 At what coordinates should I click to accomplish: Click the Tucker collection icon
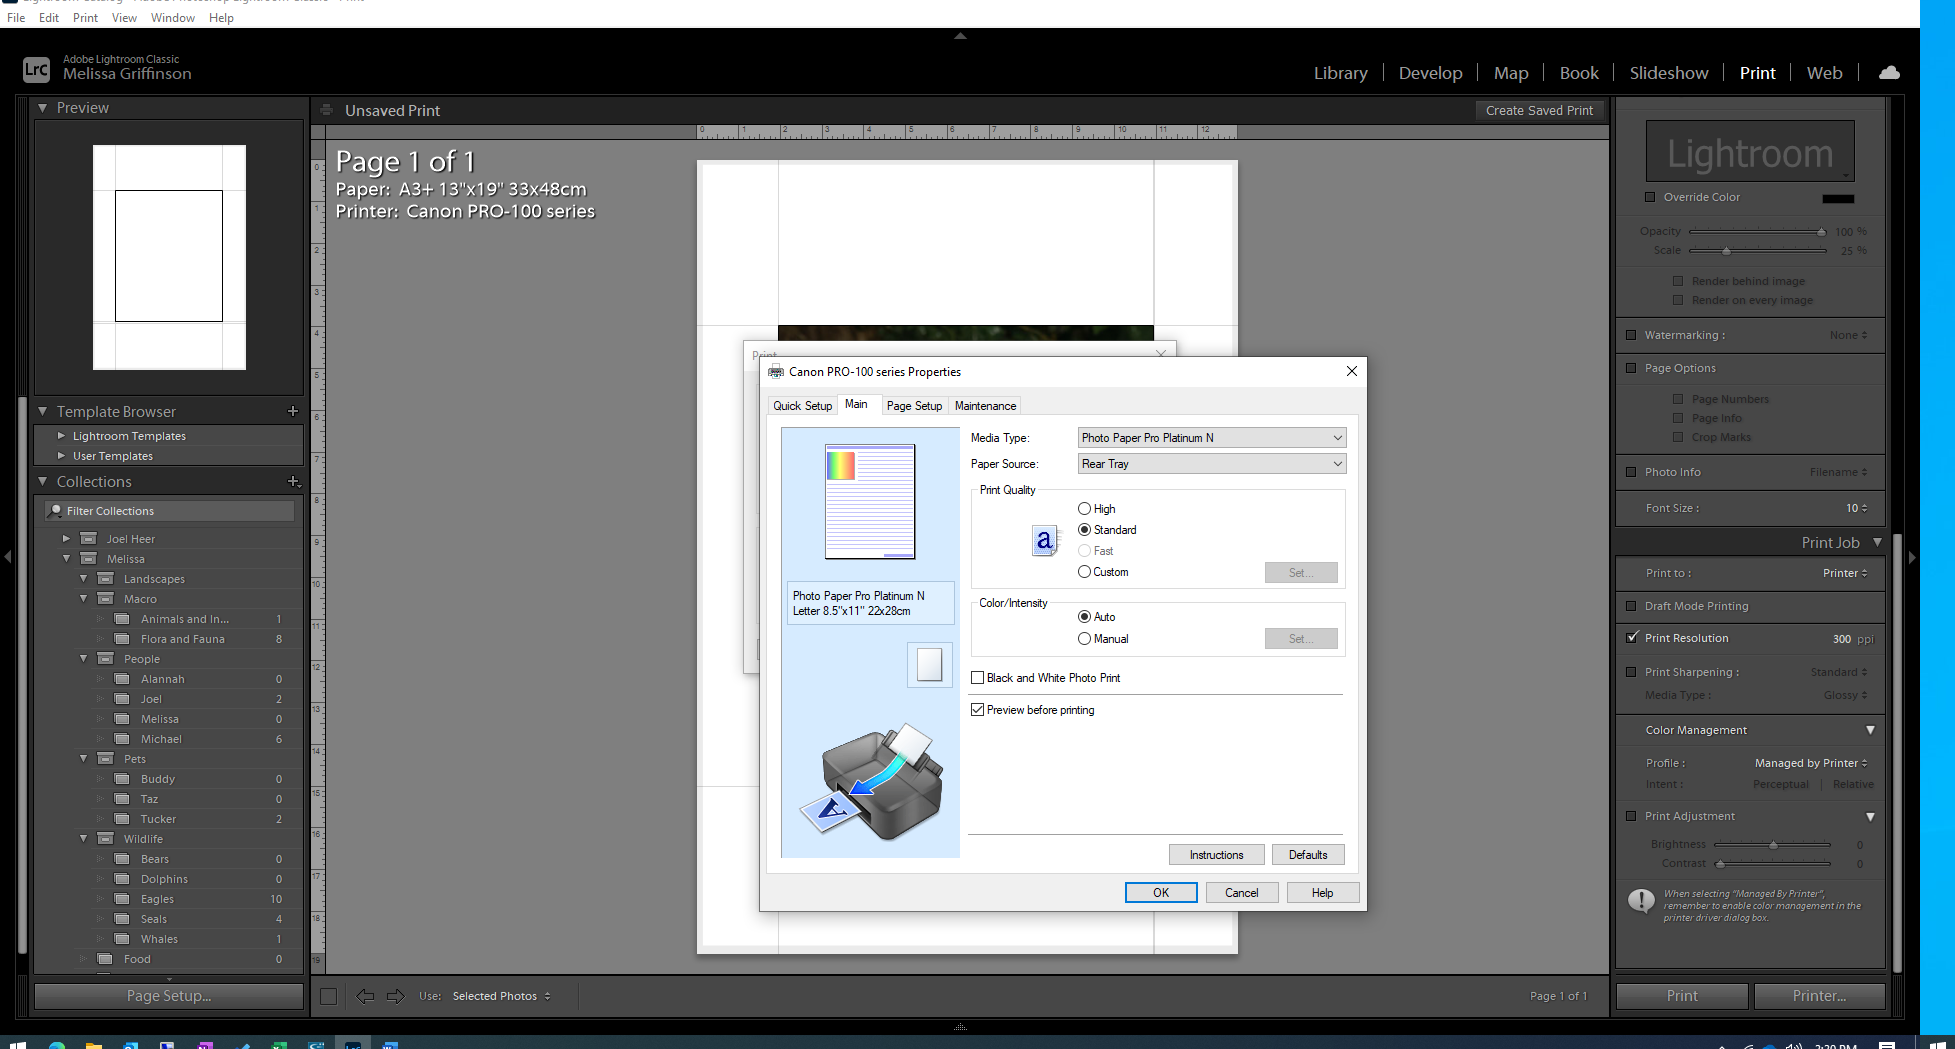coord(122,819)
